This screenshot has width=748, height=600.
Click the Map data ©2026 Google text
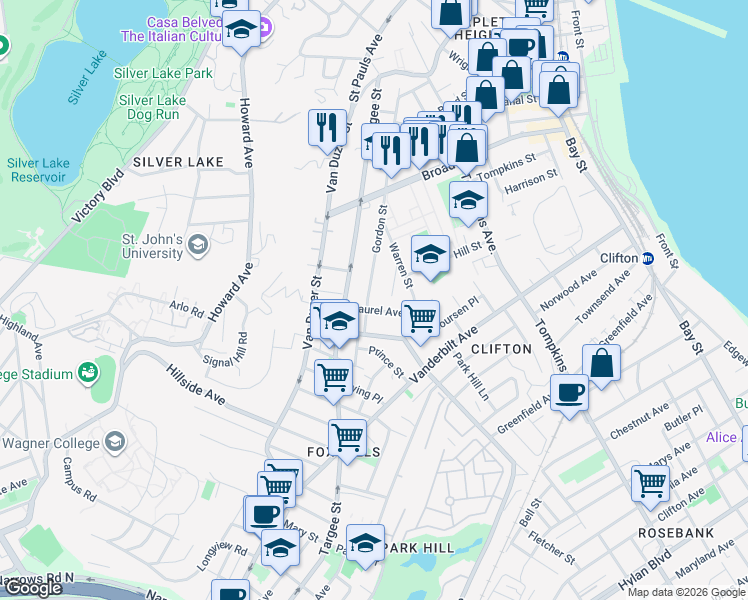[687, 592]
